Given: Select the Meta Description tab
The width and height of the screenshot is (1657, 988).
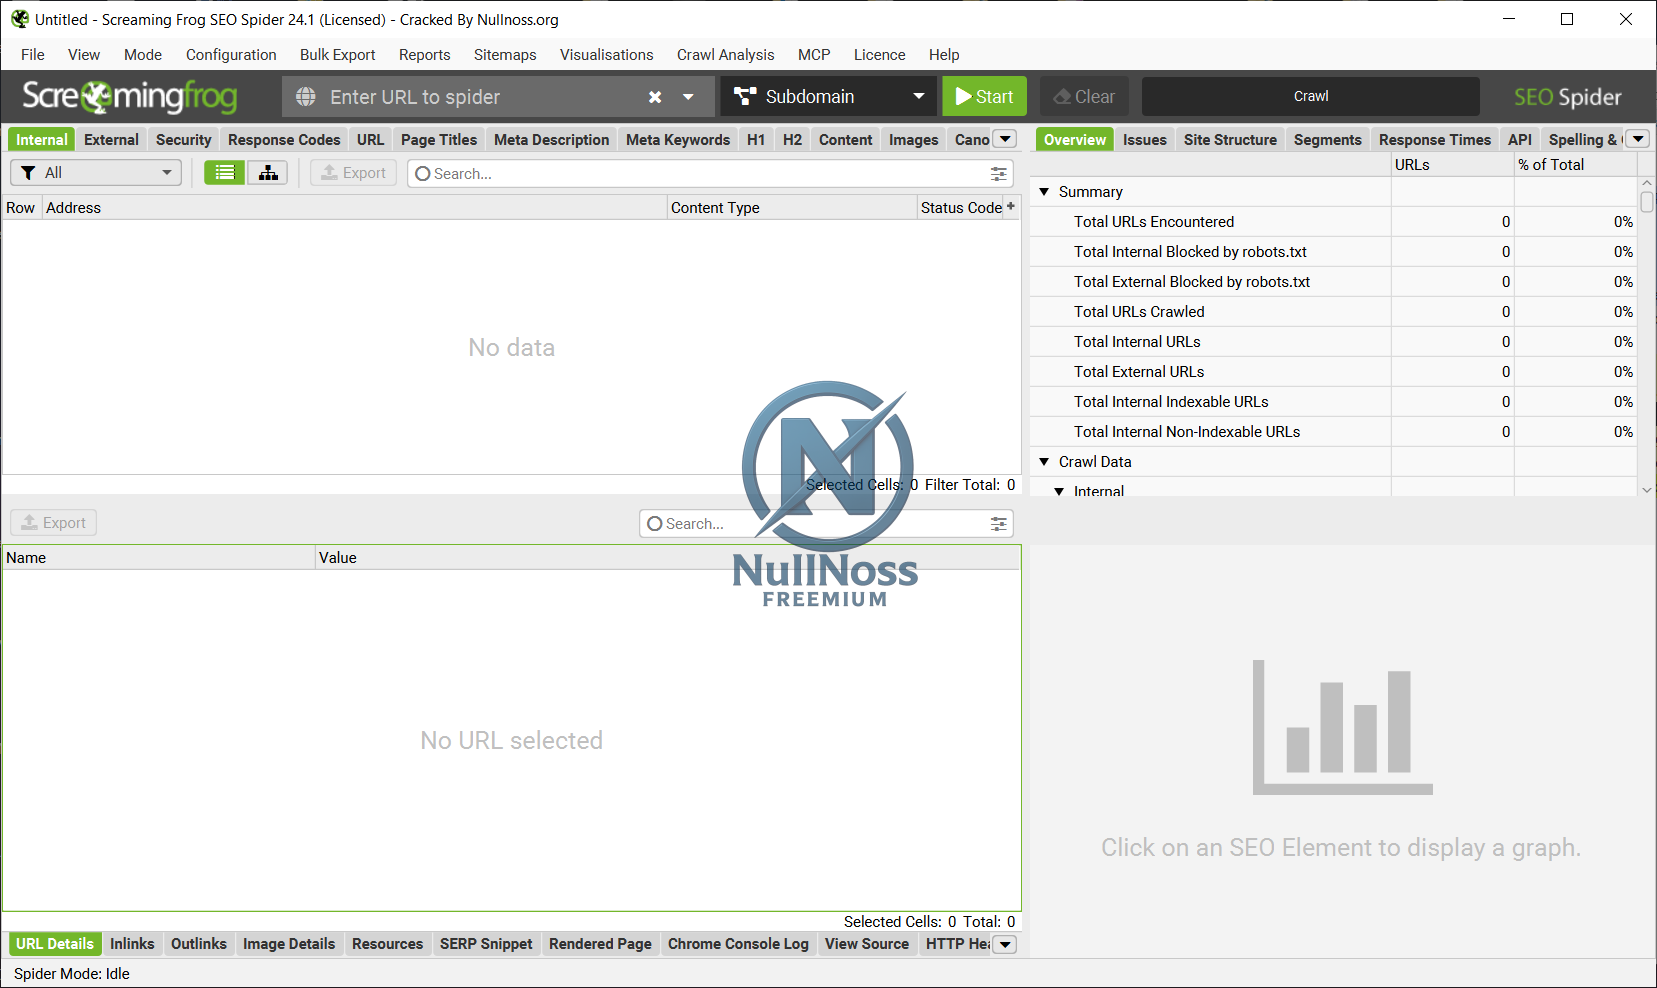Looking at the screenshot, I should (552, 140).
